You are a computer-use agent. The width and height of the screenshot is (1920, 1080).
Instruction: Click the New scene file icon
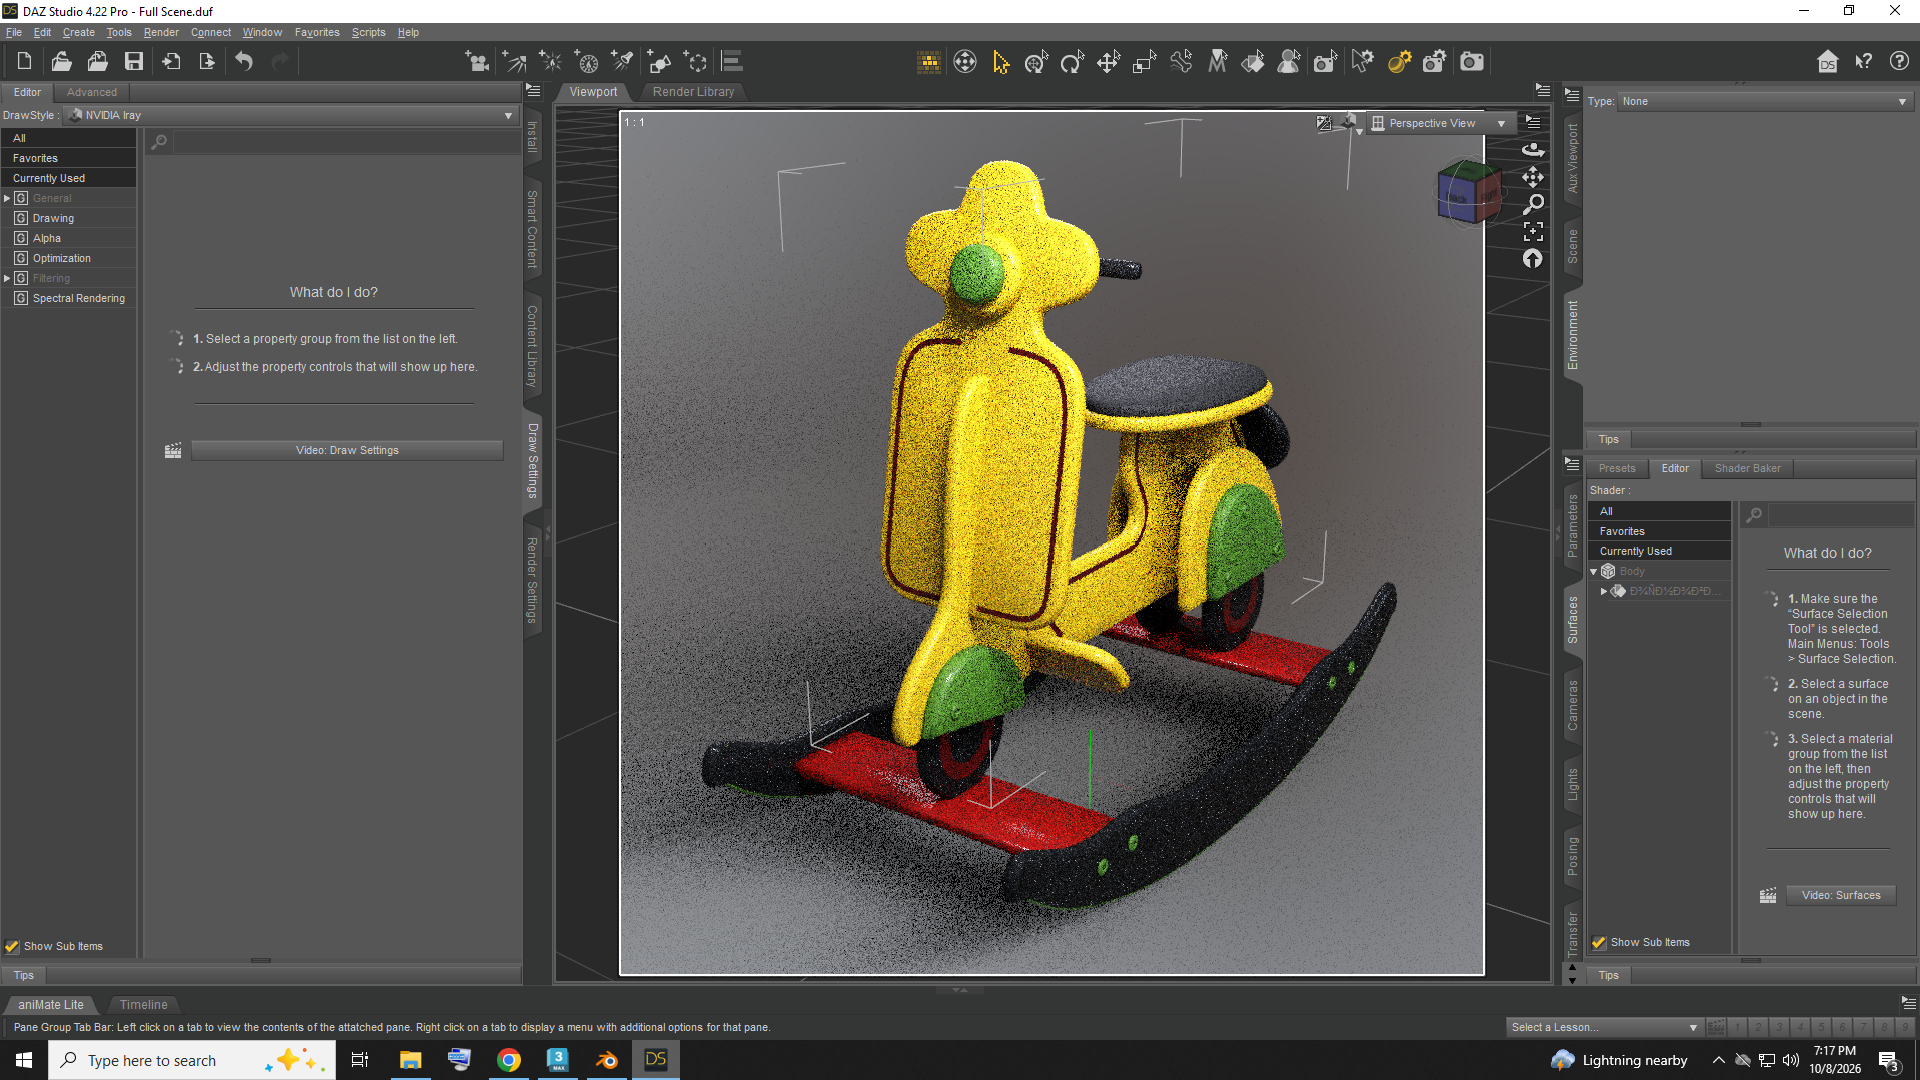click(x=24, y=62)
